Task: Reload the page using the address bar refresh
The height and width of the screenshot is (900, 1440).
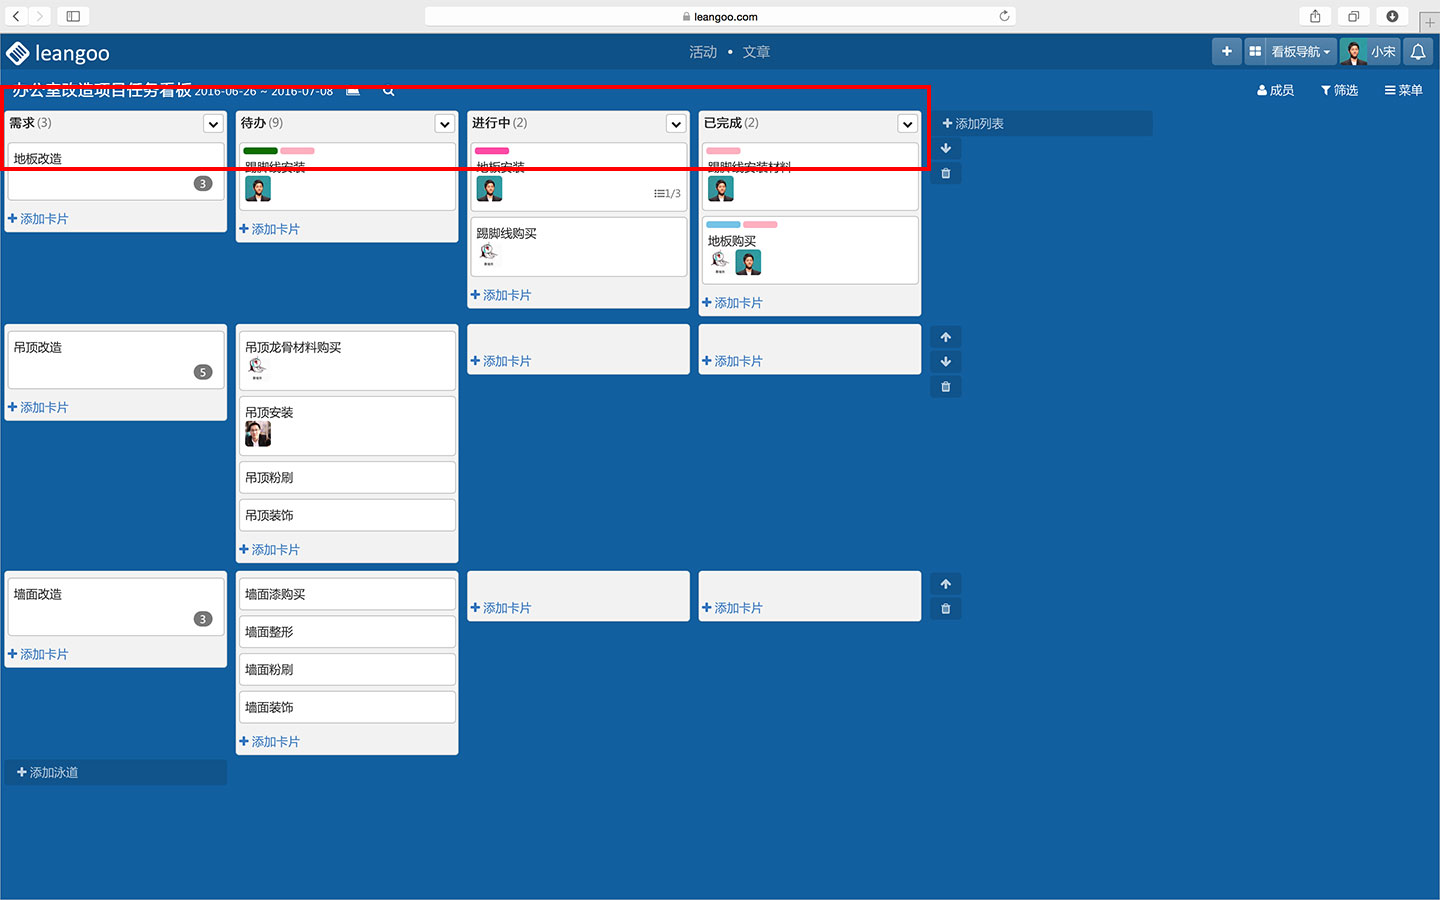Action: pyautogui.click(x=1004, y=16)
